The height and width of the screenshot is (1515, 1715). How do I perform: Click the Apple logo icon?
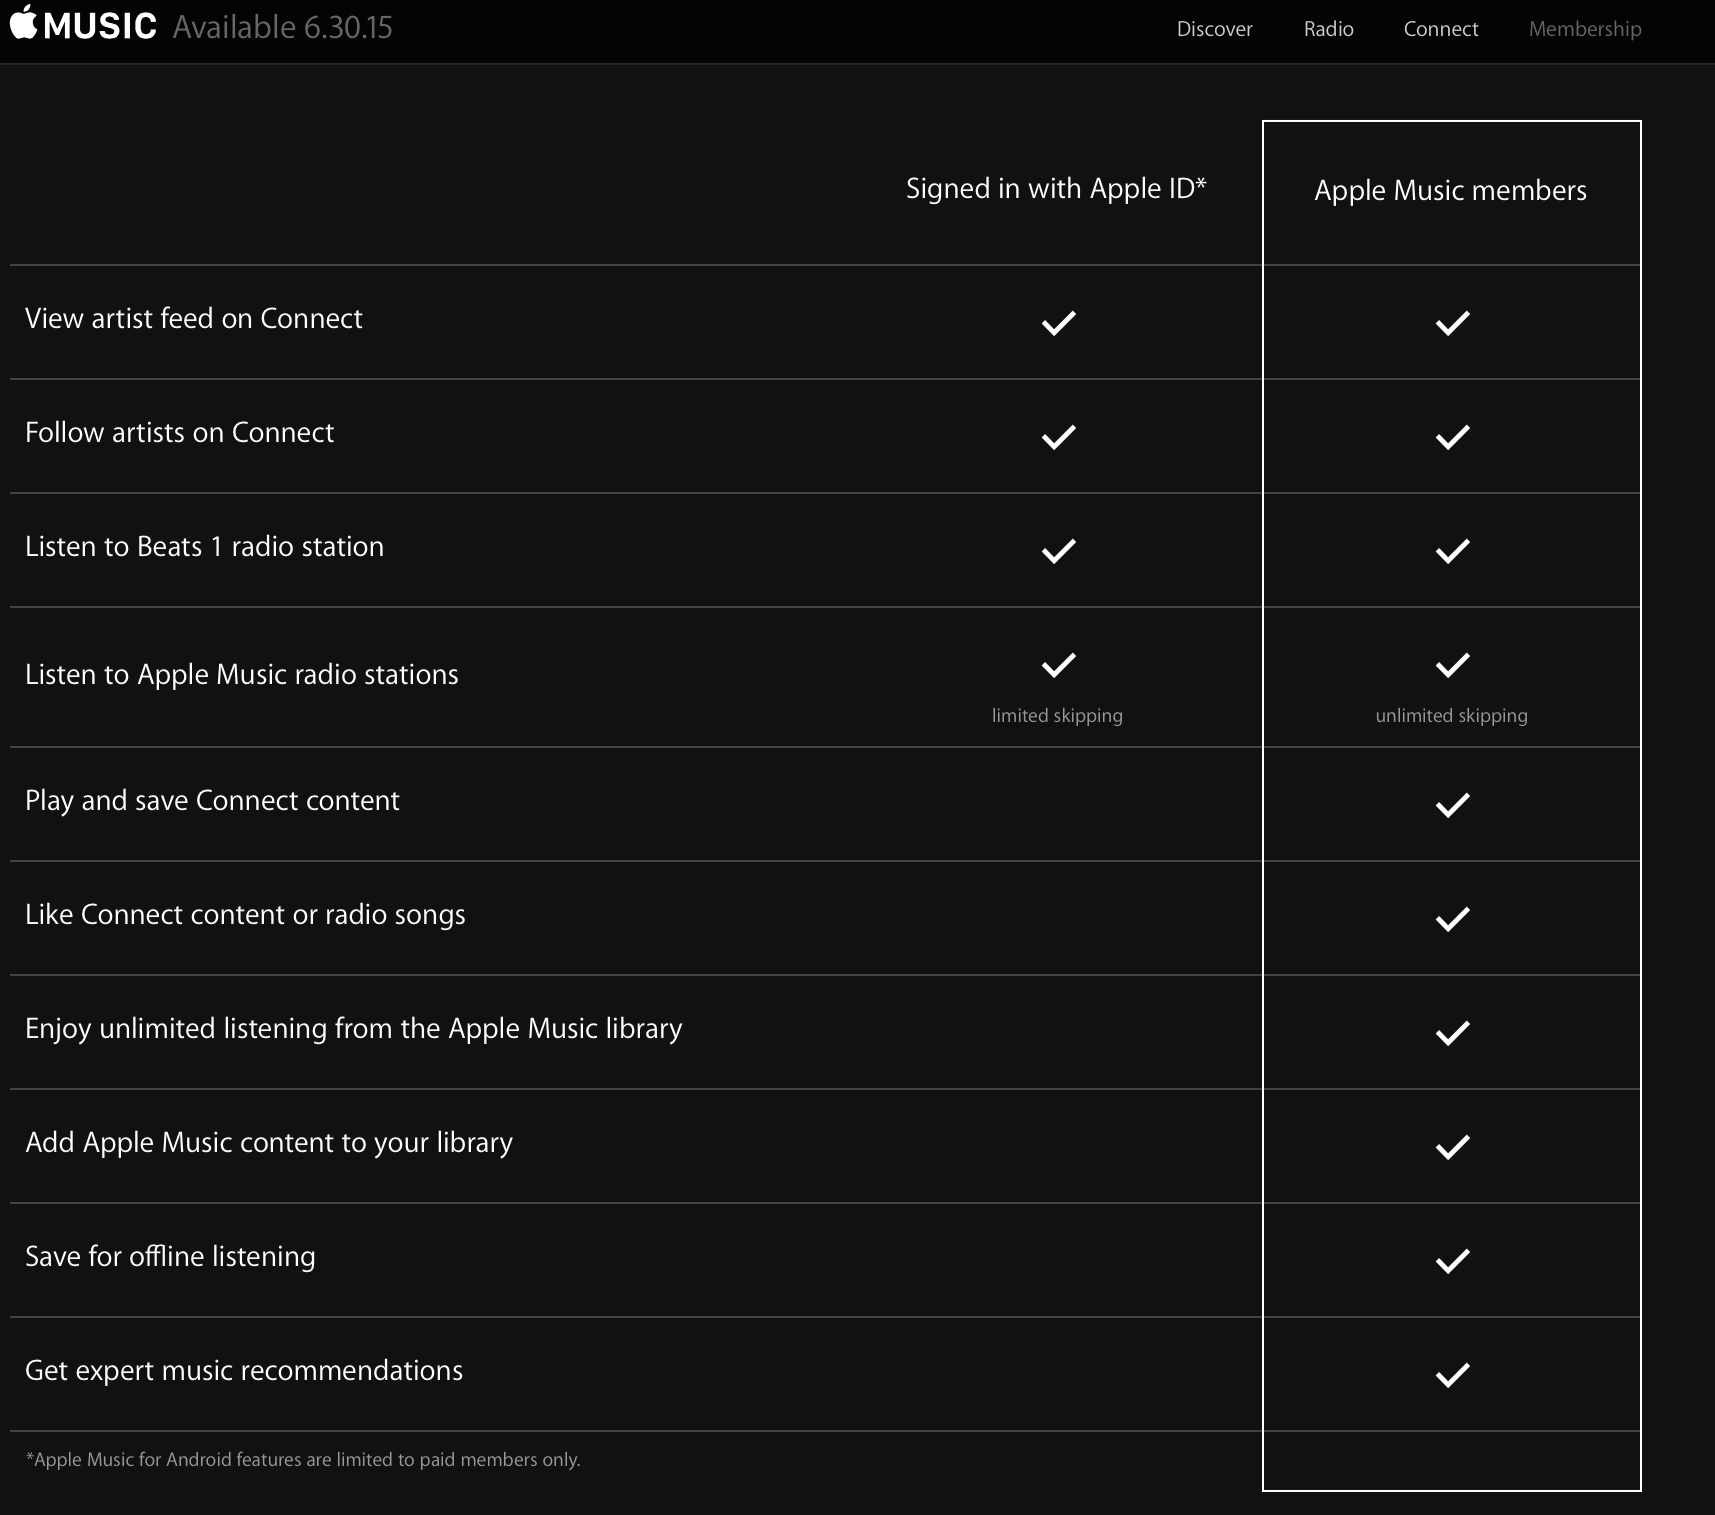pyautogui.click(x=24, y=22)
